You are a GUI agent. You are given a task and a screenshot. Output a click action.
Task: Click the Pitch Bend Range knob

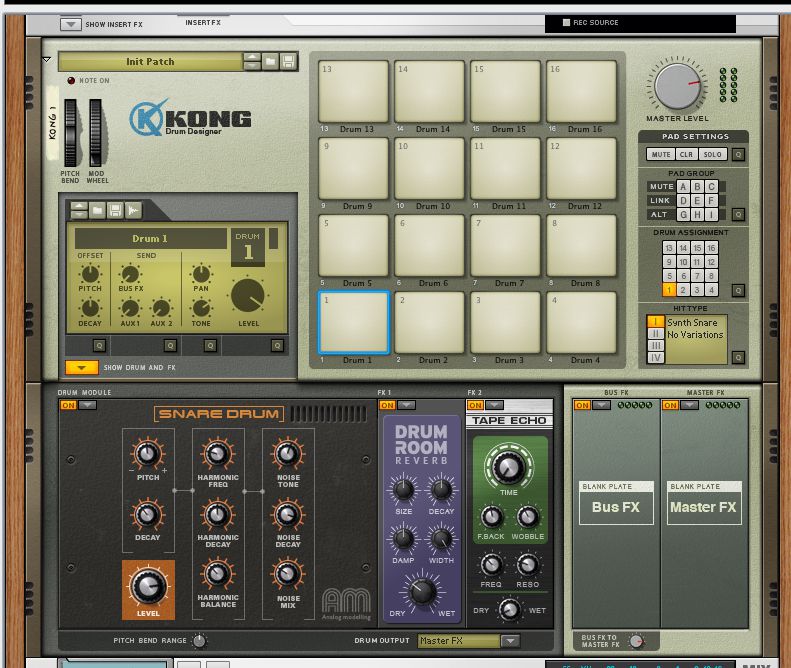200,641
